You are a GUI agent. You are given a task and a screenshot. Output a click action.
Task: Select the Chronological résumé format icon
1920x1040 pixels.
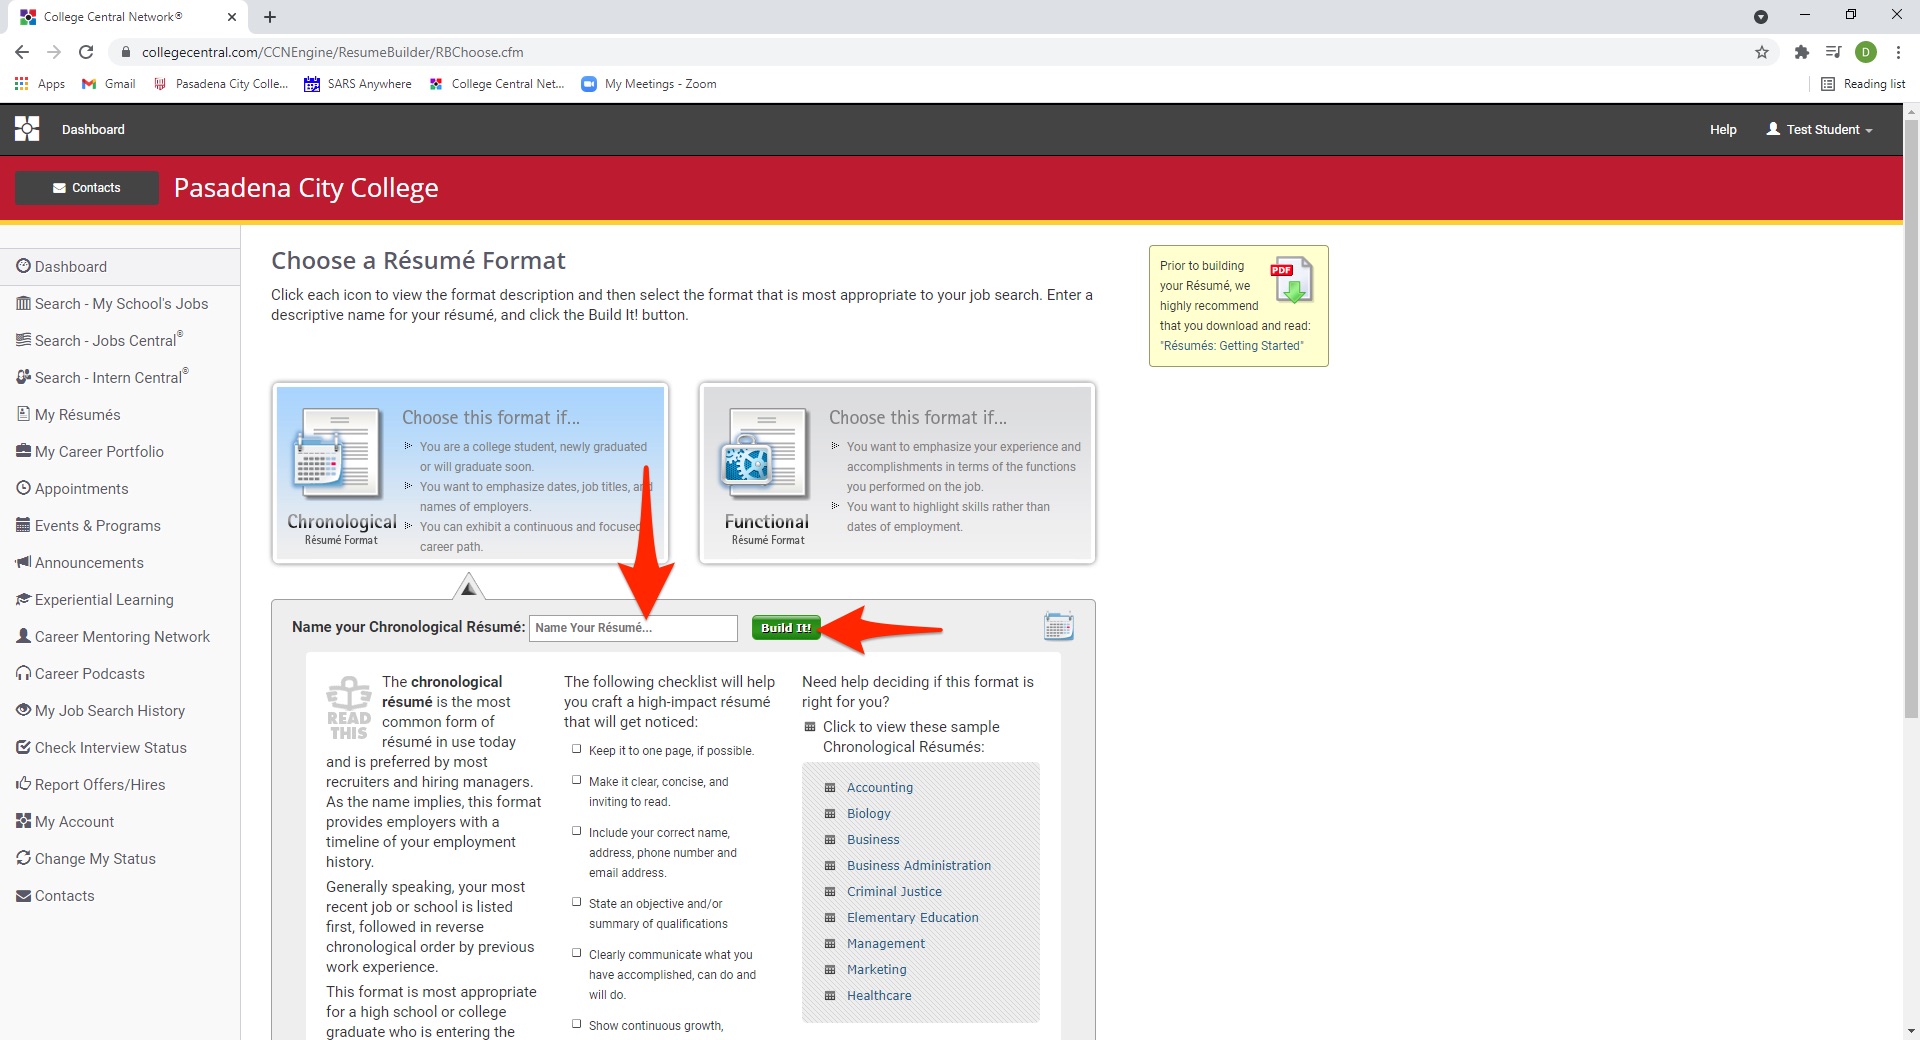(337, 455)
